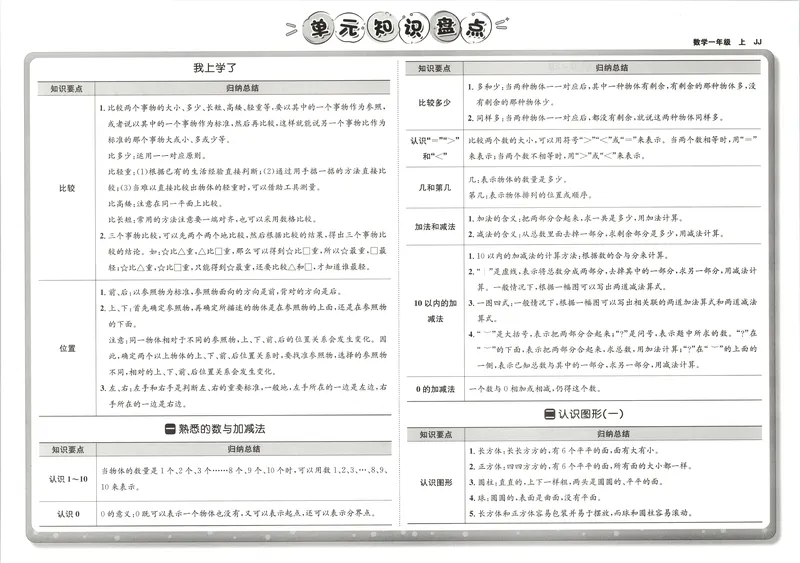
Task: Click the line '4. 球:圆圆的,表面是曲面,没有平面。'
Action: [x=535, y=498]
